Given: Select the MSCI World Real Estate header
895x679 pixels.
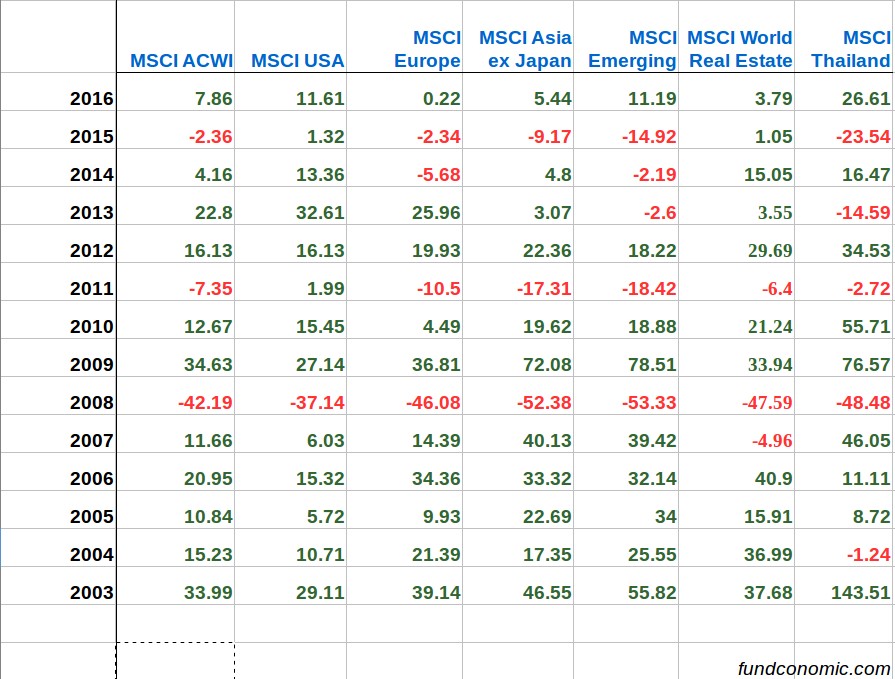Looking at the screenshot, I should (x=740, y=49).
